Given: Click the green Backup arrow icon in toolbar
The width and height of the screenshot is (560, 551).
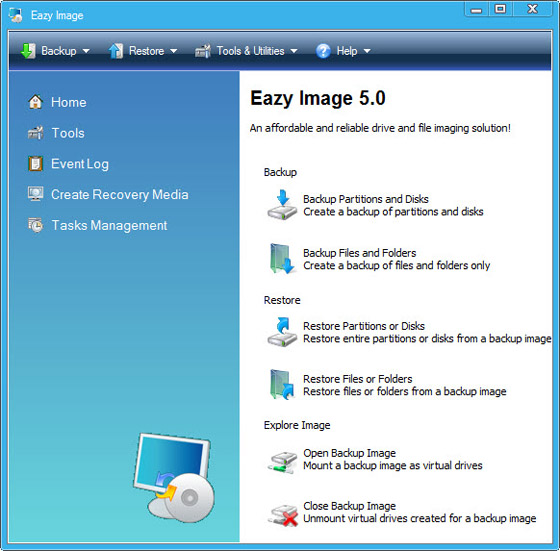Looking at the screenshot, I should pos(28,51).
